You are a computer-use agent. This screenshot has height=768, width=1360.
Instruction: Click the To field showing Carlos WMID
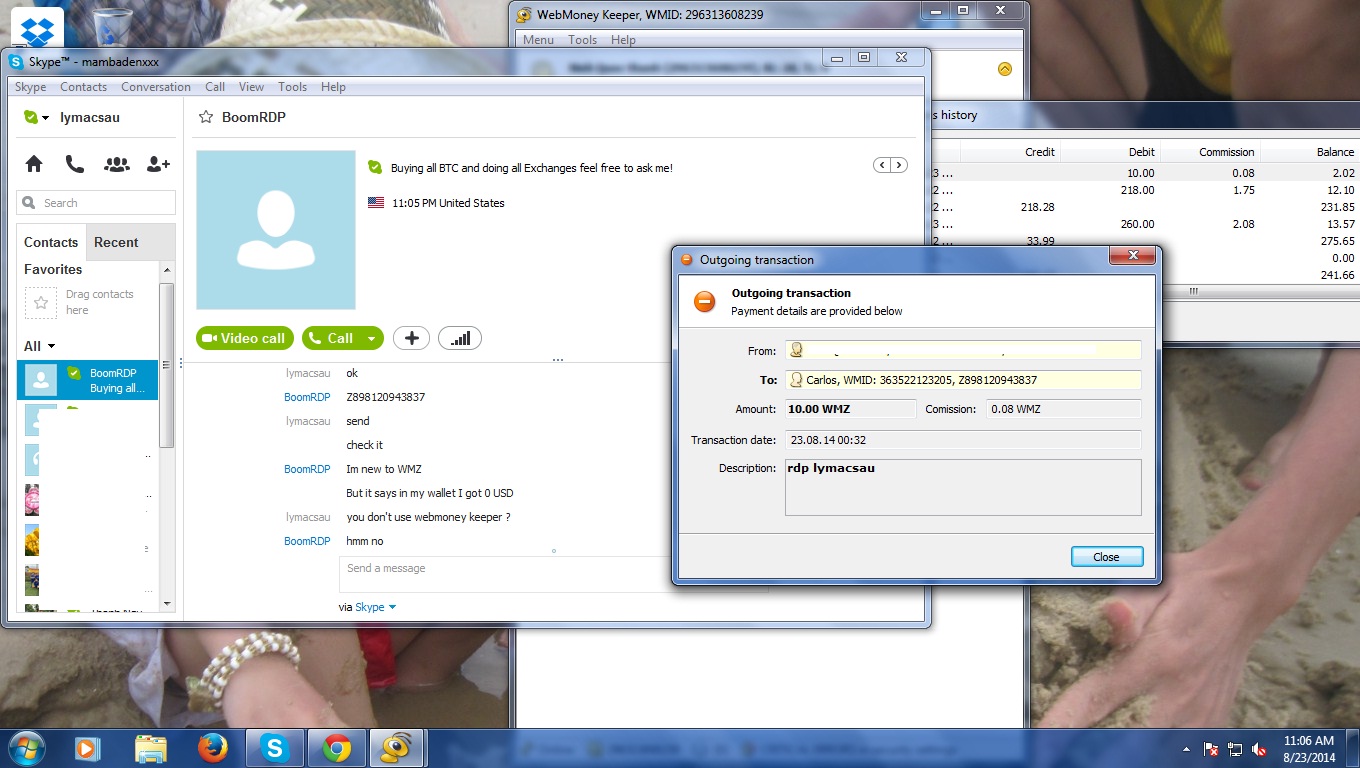pyautogui.click(x=963, y=380)
